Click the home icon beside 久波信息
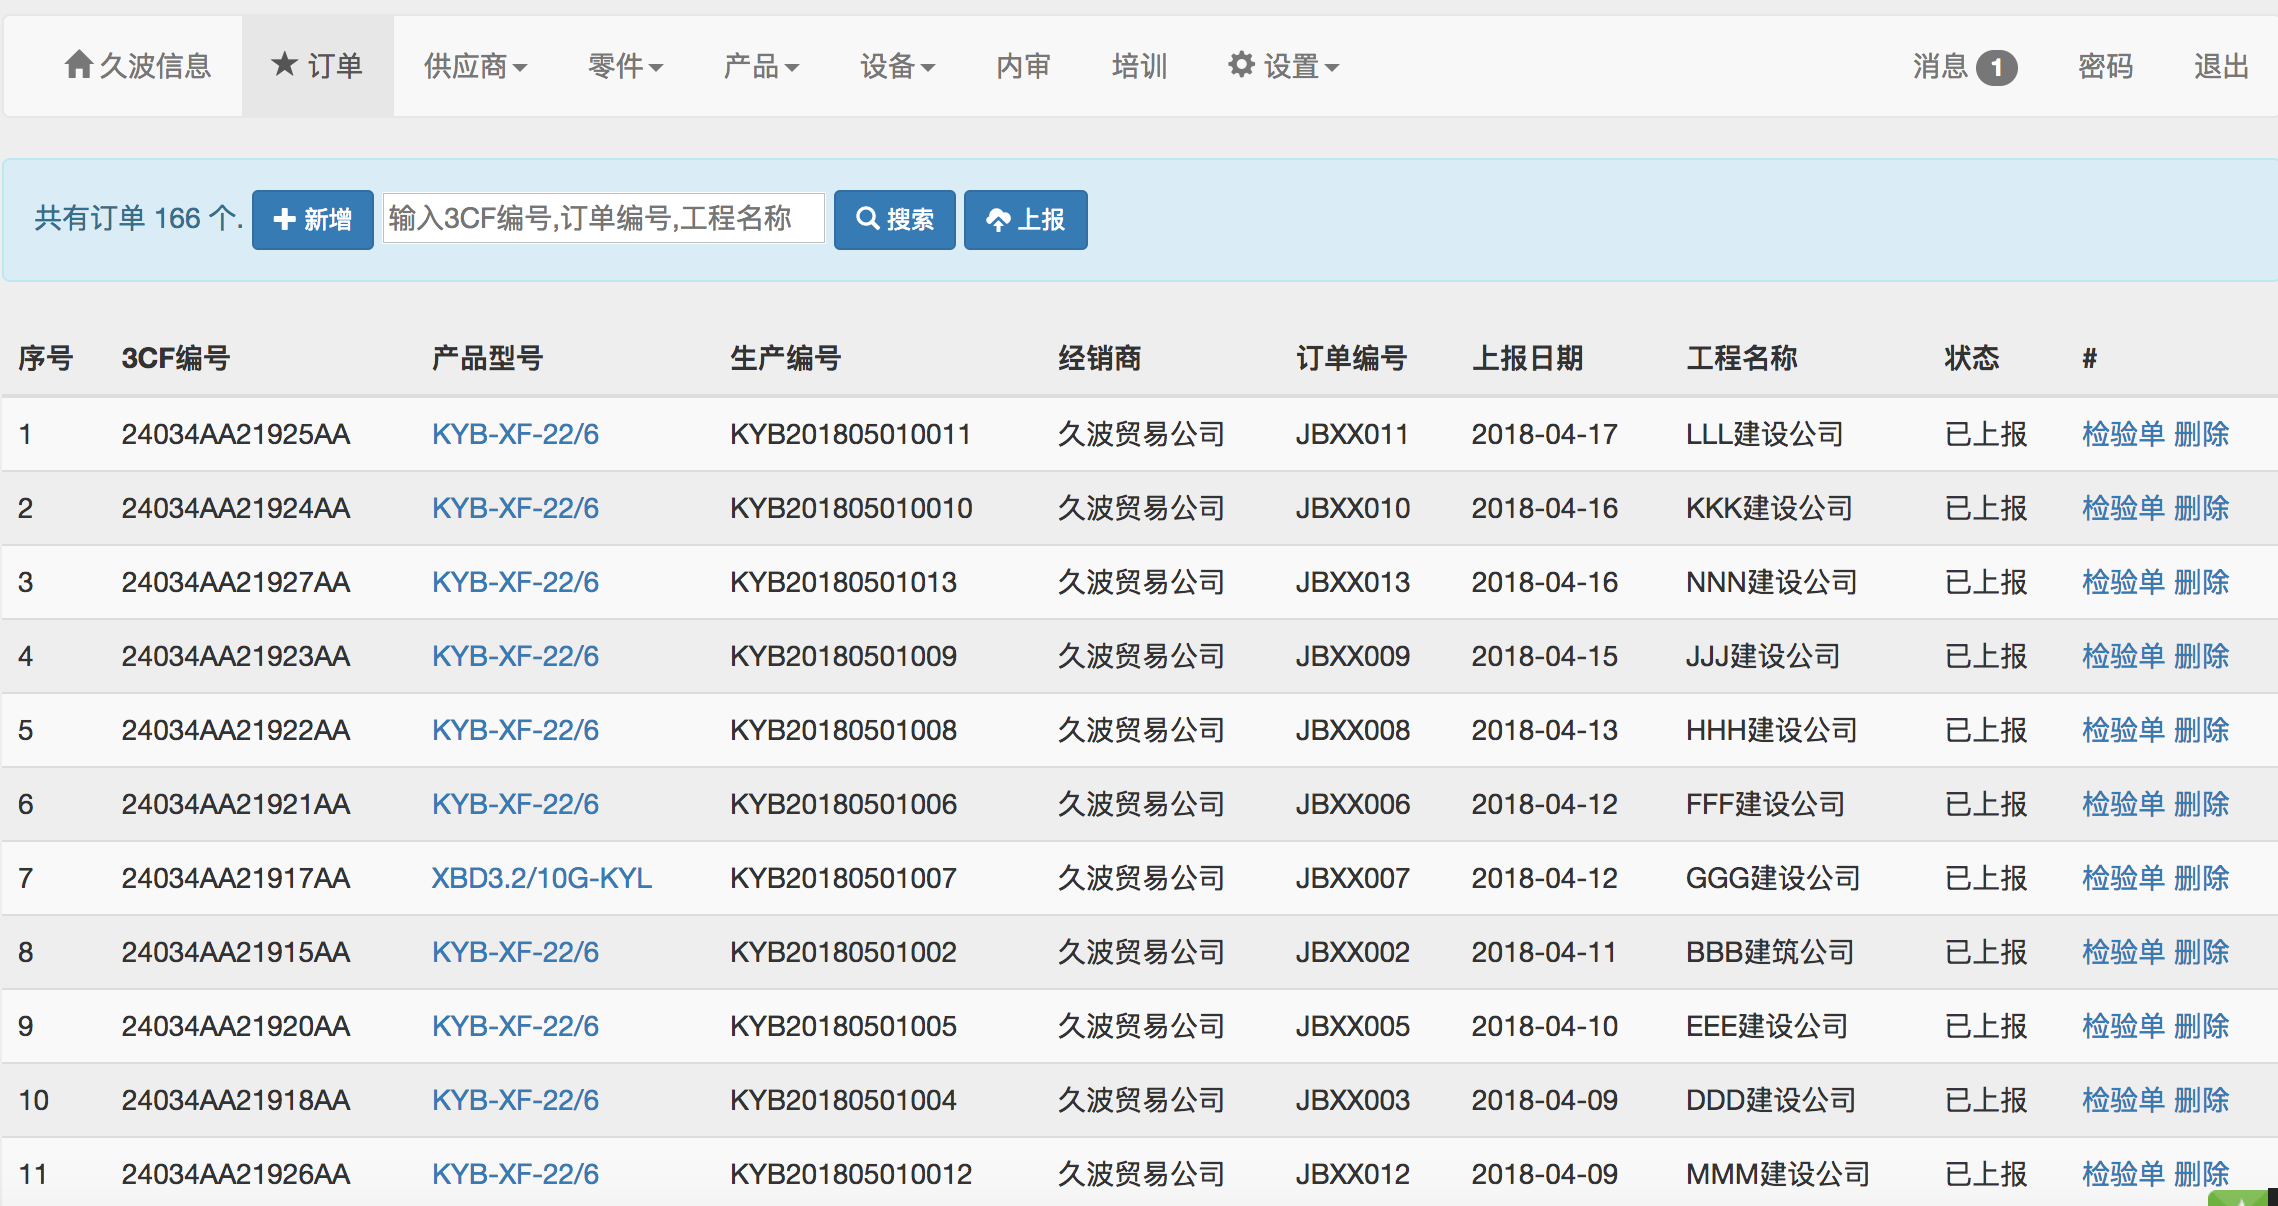 click(x=78, y=65)
